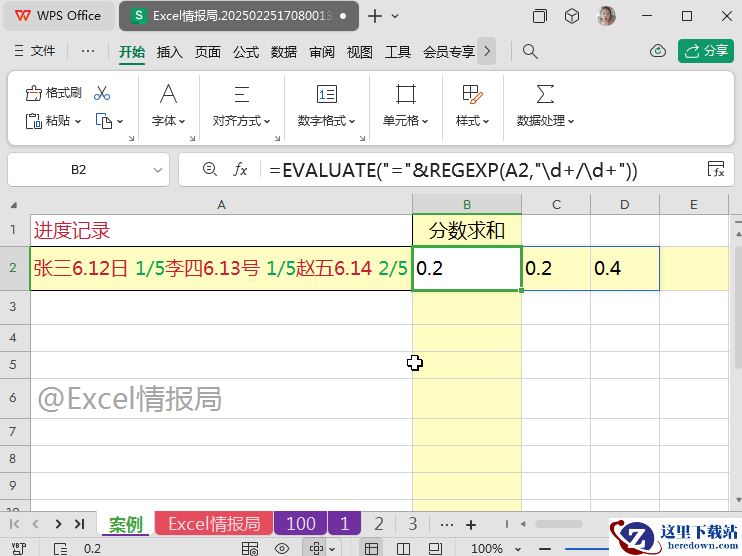The width and height of the screenshot is (742, 556).
Task: Open the Name Box dropdown arrow
Action: point(158,171)
